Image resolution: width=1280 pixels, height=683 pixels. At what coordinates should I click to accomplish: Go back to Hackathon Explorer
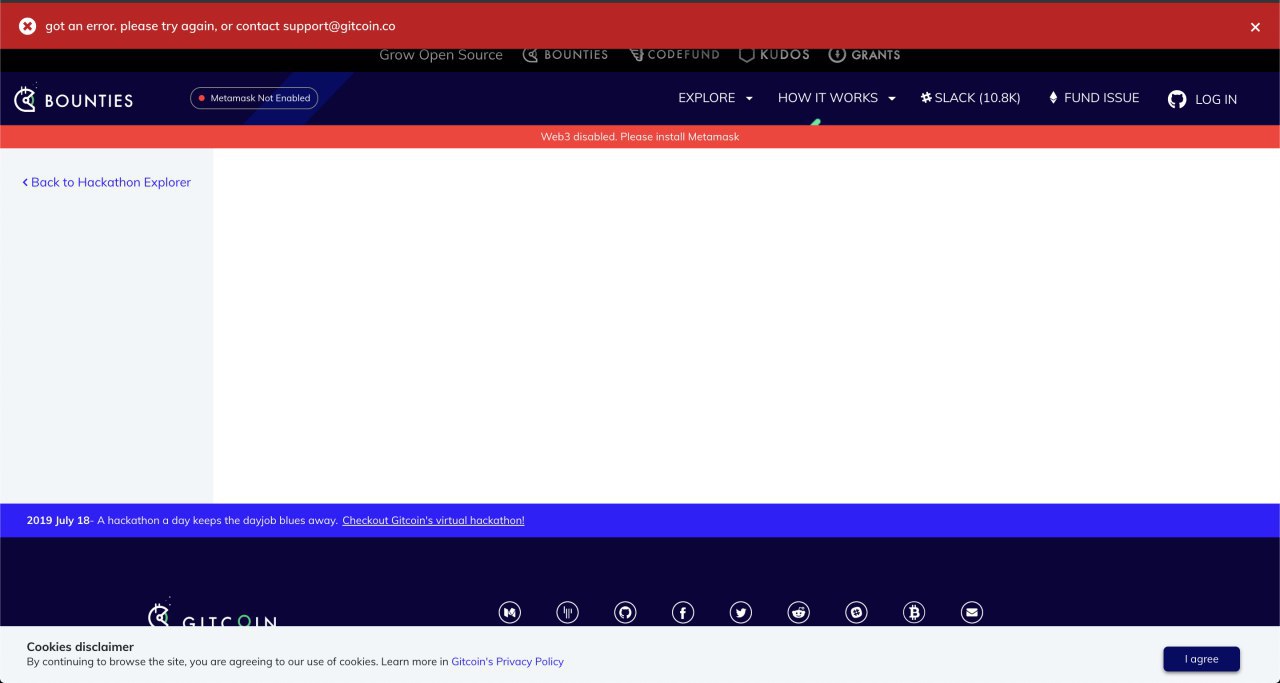point(106,182)
